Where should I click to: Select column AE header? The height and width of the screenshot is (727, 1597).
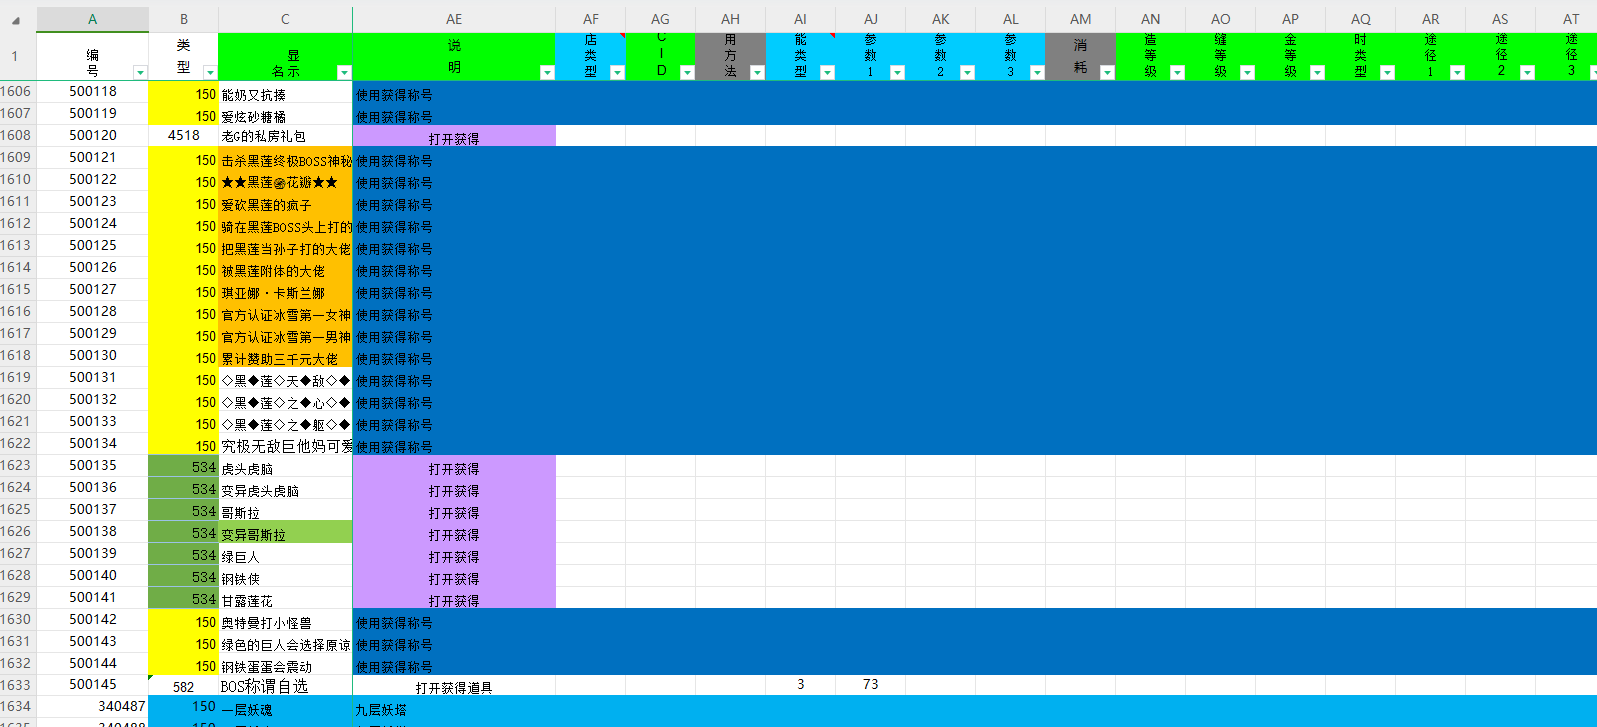pos(454,19)
